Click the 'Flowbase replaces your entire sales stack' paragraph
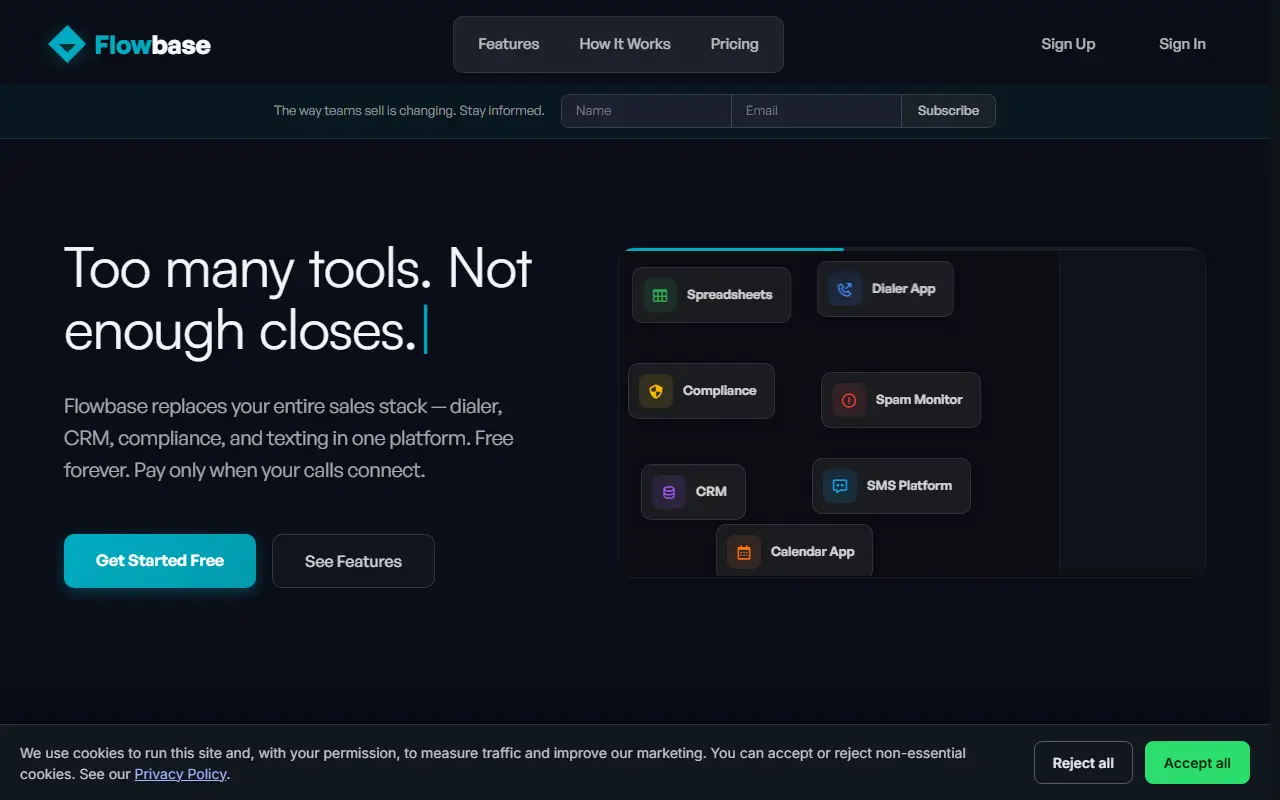Image resolution: width=1280 pixels, height=800 pixels. click(x=289, y=438)
